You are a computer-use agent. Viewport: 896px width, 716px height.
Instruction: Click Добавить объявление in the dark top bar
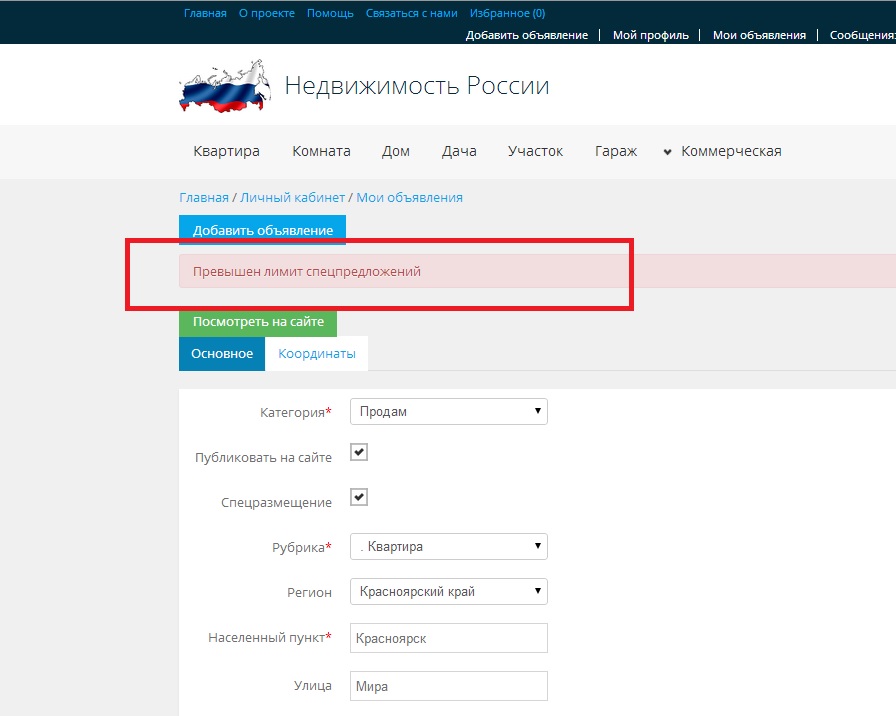pyautogui.click(x=527, y=35)
